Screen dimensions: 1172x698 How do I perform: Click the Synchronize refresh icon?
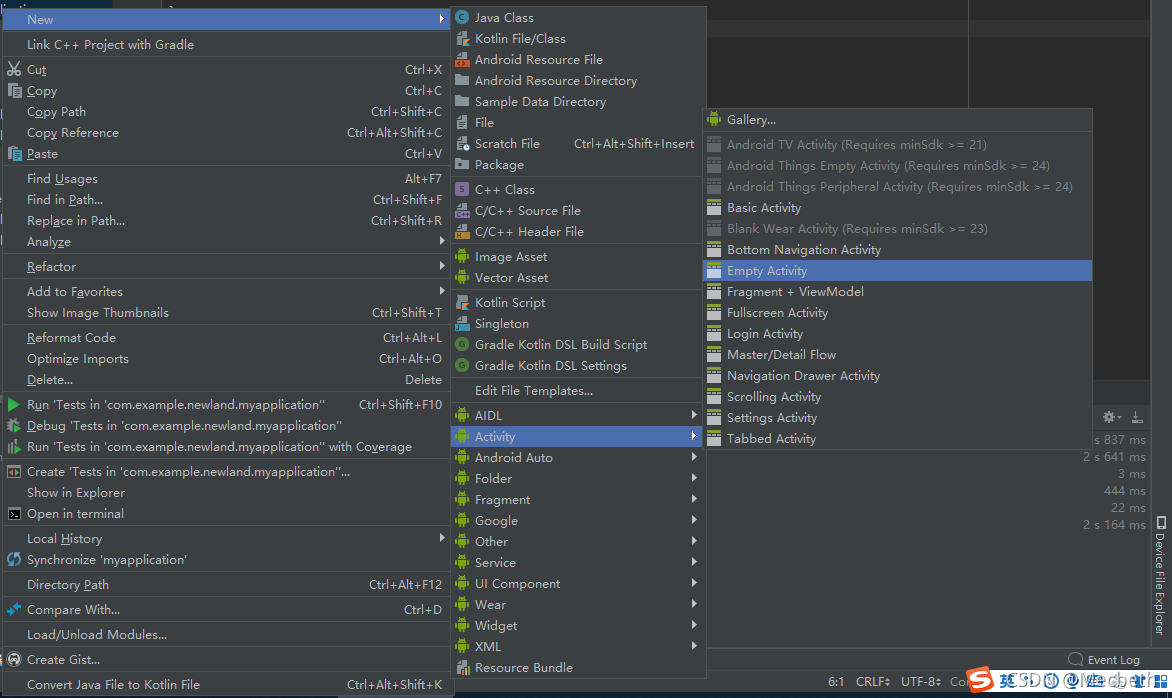[13, 559]
